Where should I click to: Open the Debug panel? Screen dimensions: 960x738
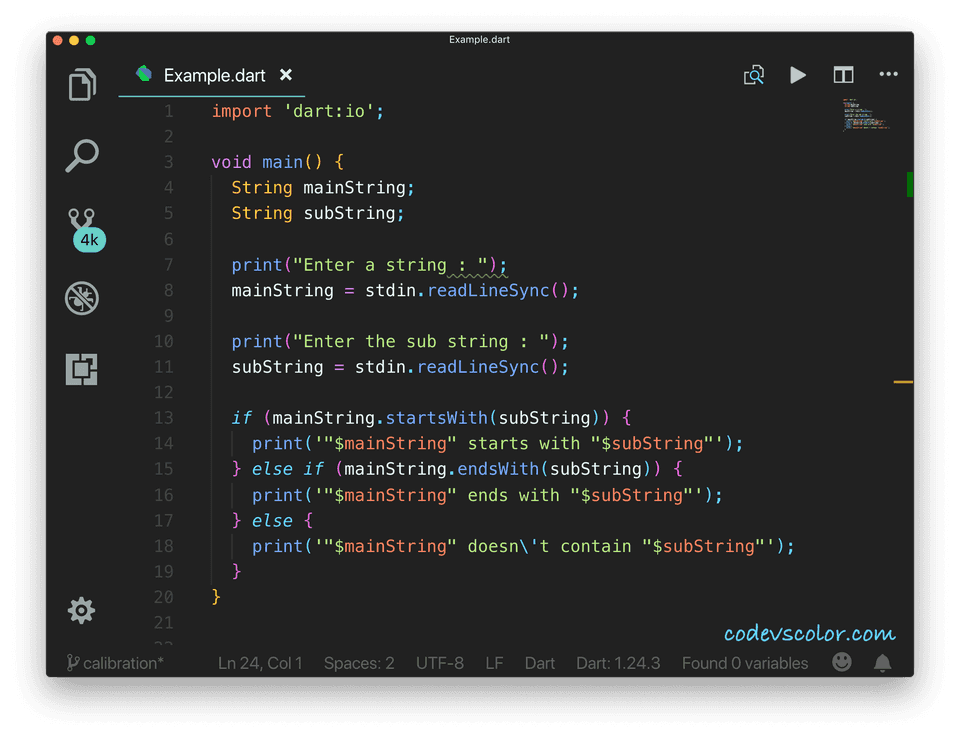(x=82, y=298)
